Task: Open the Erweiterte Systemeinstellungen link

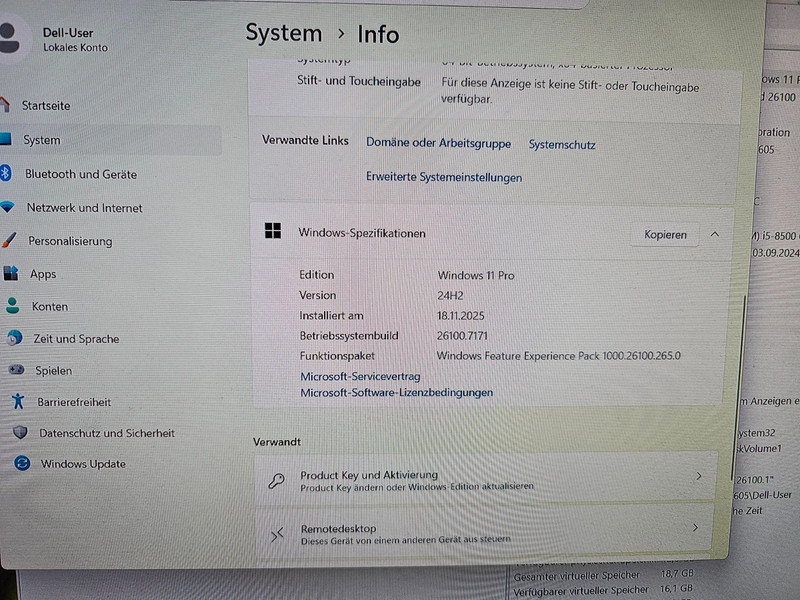Action: coord(444,178)
